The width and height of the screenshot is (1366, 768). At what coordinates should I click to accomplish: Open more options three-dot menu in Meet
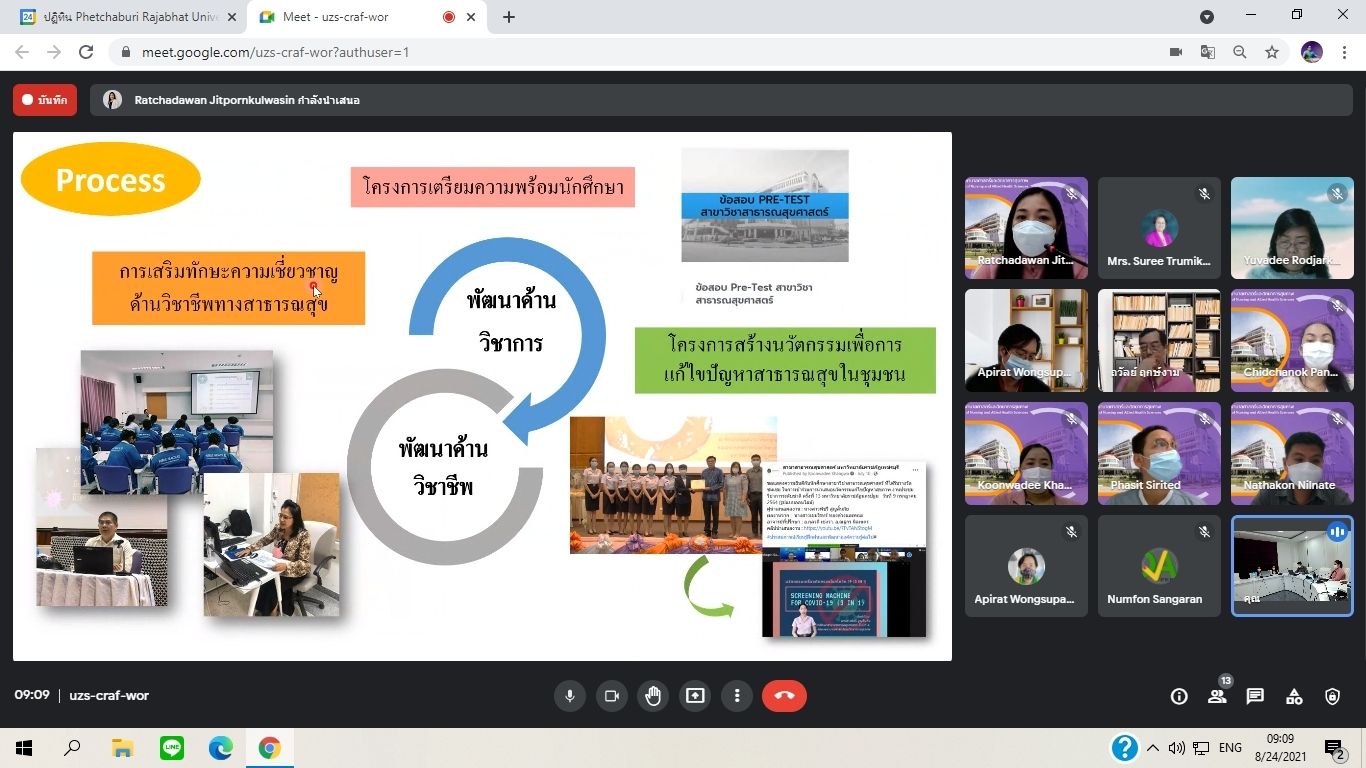coord(737,696)
